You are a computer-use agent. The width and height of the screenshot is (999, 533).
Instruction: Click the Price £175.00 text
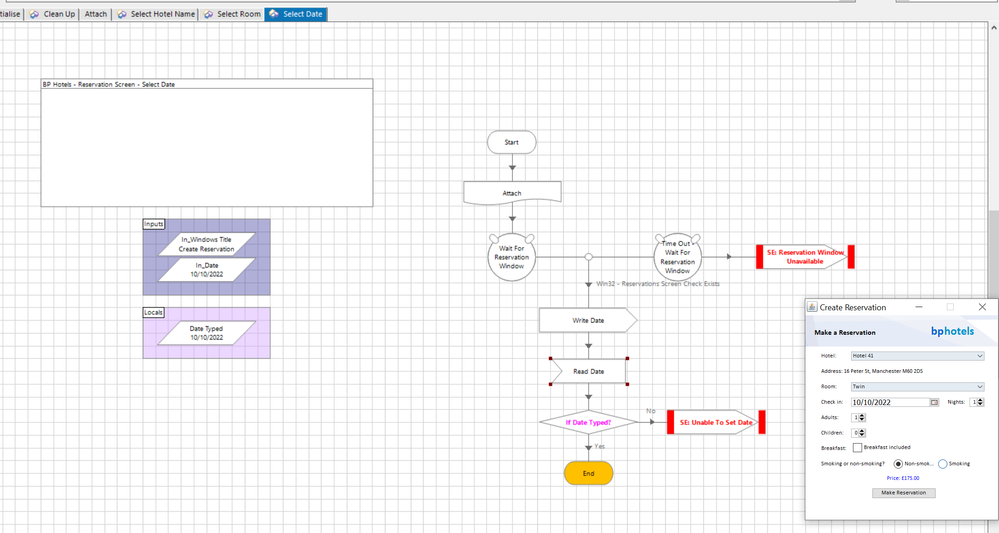click(903, 478)
